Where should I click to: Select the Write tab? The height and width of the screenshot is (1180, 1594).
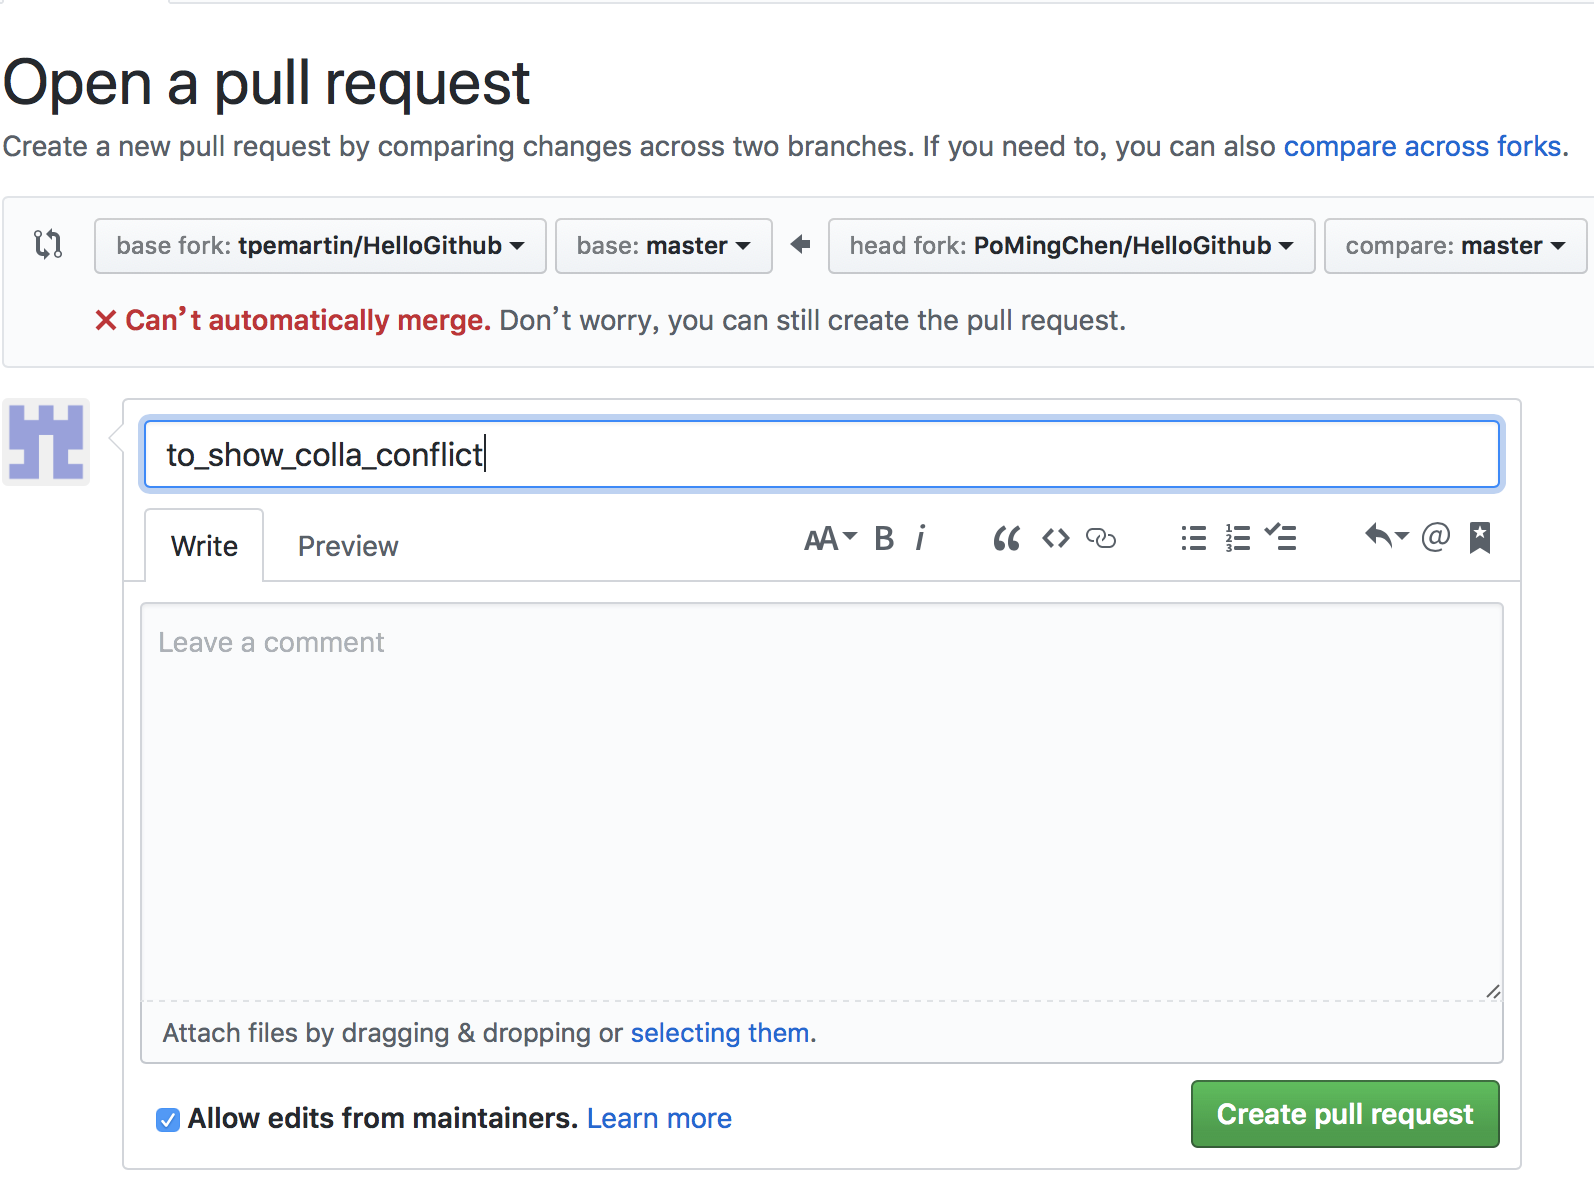[x=204, y=546]
